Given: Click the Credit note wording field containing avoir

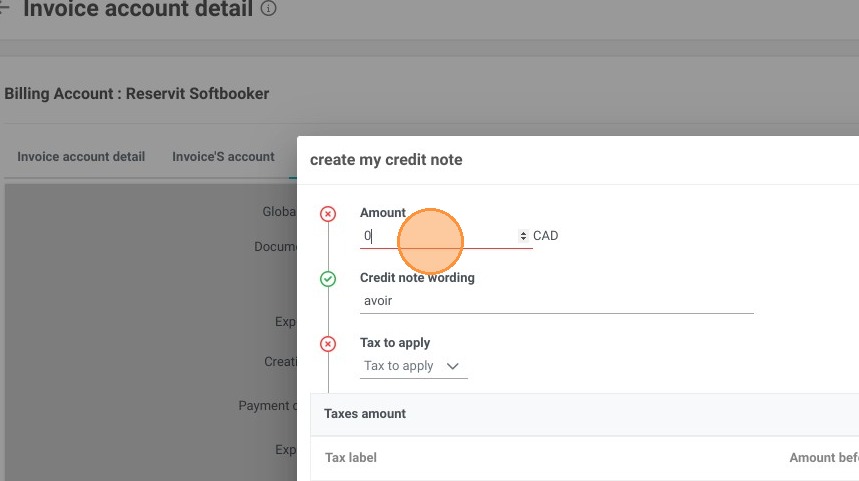Looking at the screenshot, I should coord(557,301).
